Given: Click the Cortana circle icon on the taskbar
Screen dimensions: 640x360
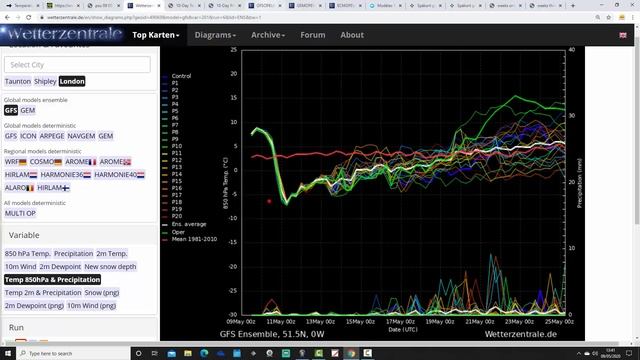Looking at the screenshot, I should [x=138, y=353].
